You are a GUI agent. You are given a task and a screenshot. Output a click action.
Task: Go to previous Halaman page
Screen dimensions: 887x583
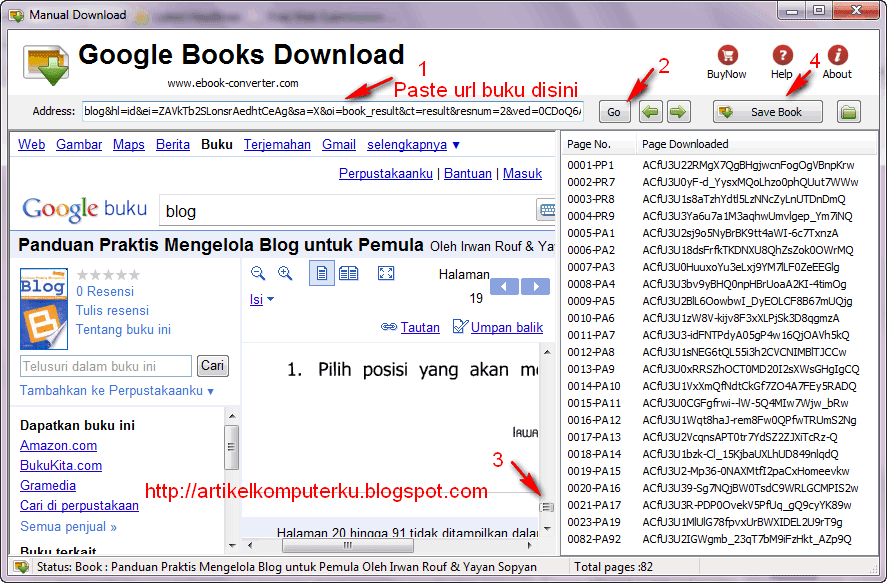(505, 287)
